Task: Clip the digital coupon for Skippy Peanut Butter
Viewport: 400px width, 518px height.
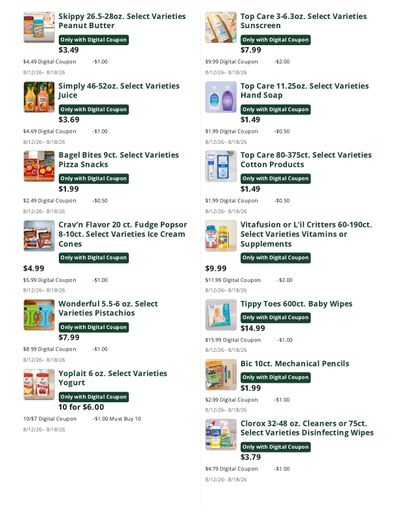Action: (94, 40)
